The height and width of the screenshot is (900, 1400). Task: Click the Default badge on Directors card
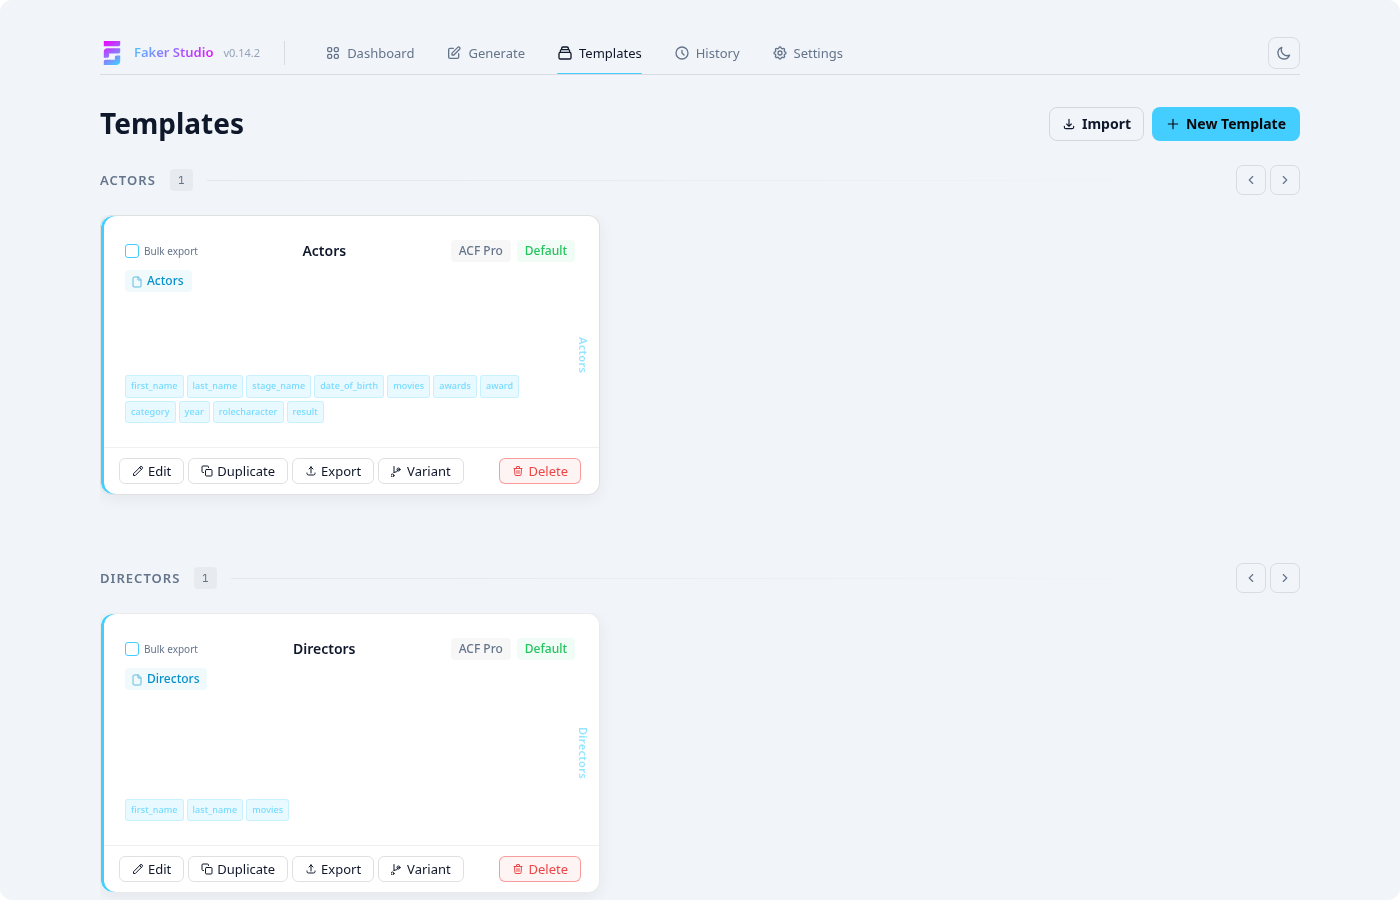click(x=546, y=649)
